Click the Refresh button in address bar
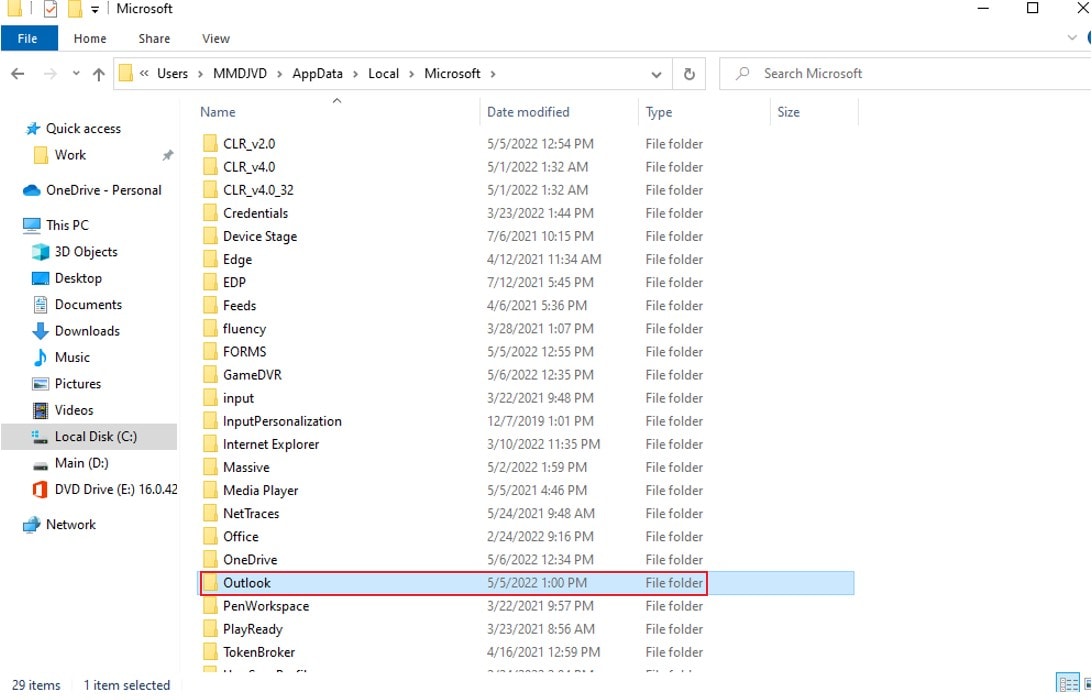Viewport: 1092px width, 700px height. tap(689, 74)
